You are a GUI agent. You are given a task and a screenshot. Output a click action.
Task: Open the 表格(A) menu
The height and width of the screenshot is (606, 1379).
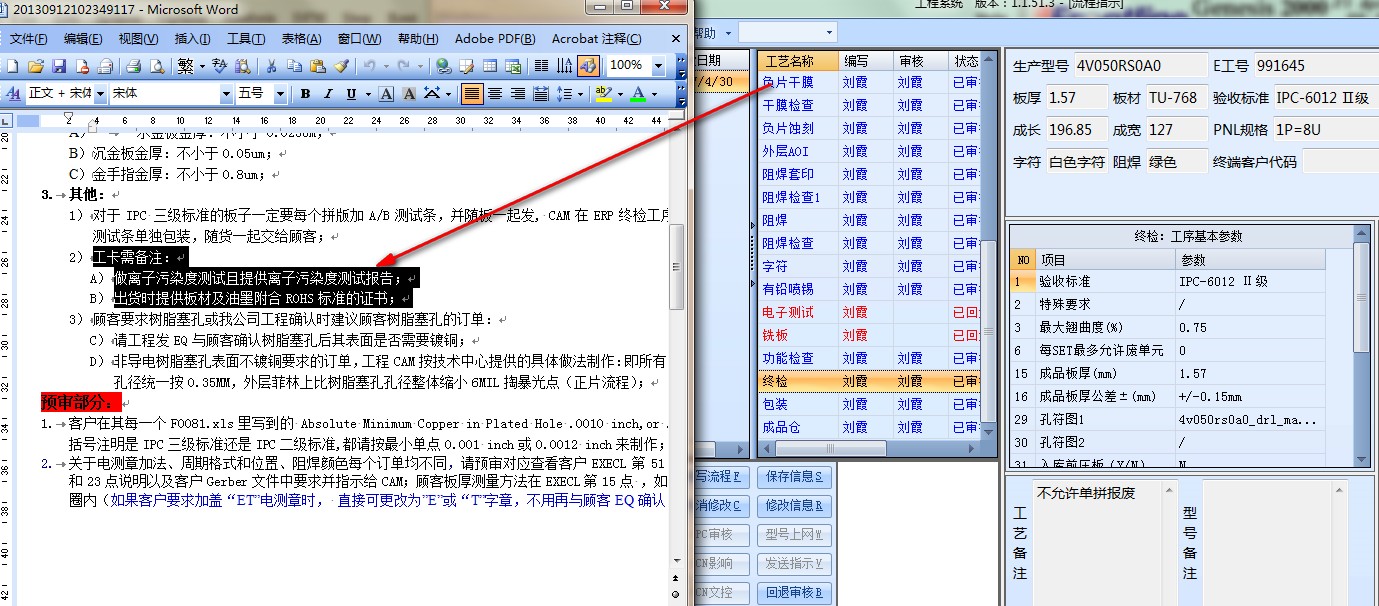(x=301, y=39)
